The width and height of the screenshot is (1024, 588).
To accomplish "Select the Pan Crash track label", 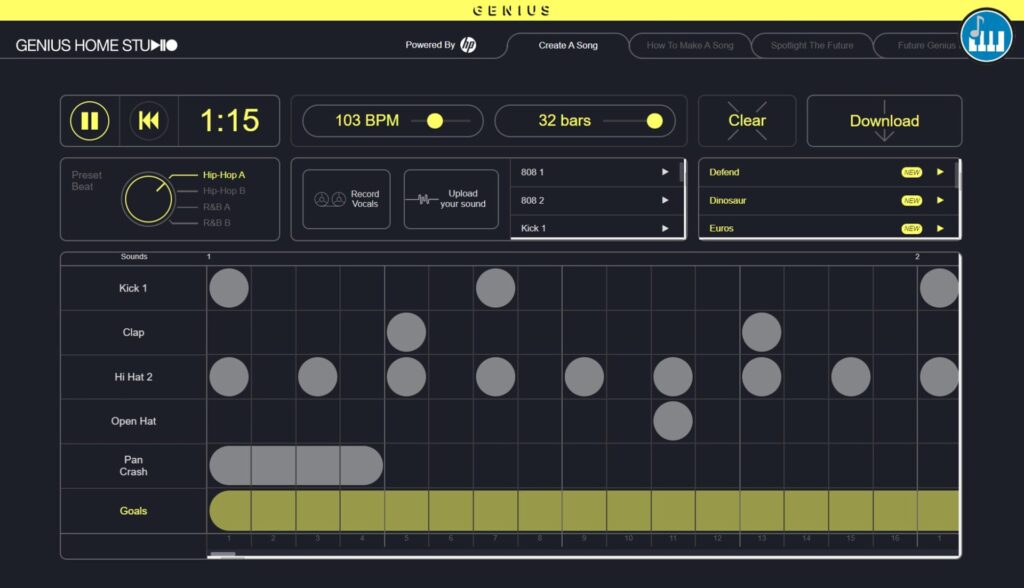I will click(x=133, y=466).
